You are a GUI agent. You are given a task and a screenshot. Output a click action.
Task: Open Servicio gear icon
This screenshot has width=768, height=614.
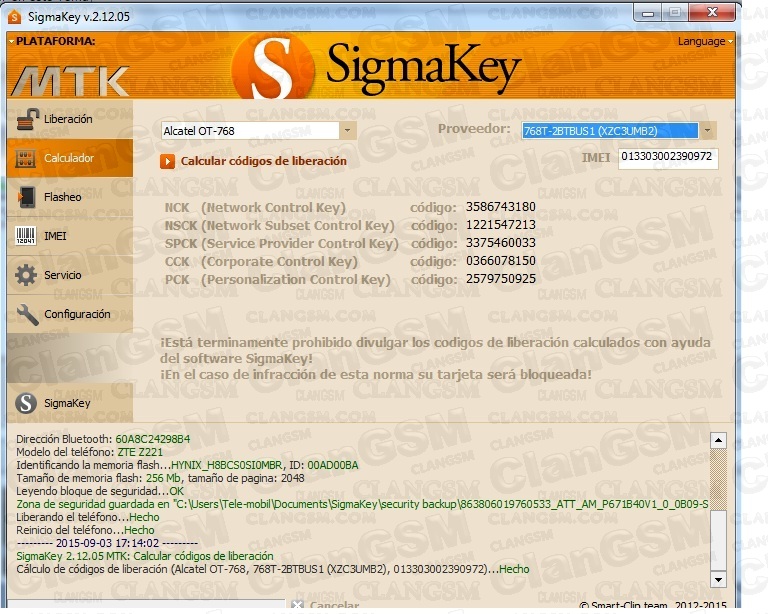click(27, 275)
